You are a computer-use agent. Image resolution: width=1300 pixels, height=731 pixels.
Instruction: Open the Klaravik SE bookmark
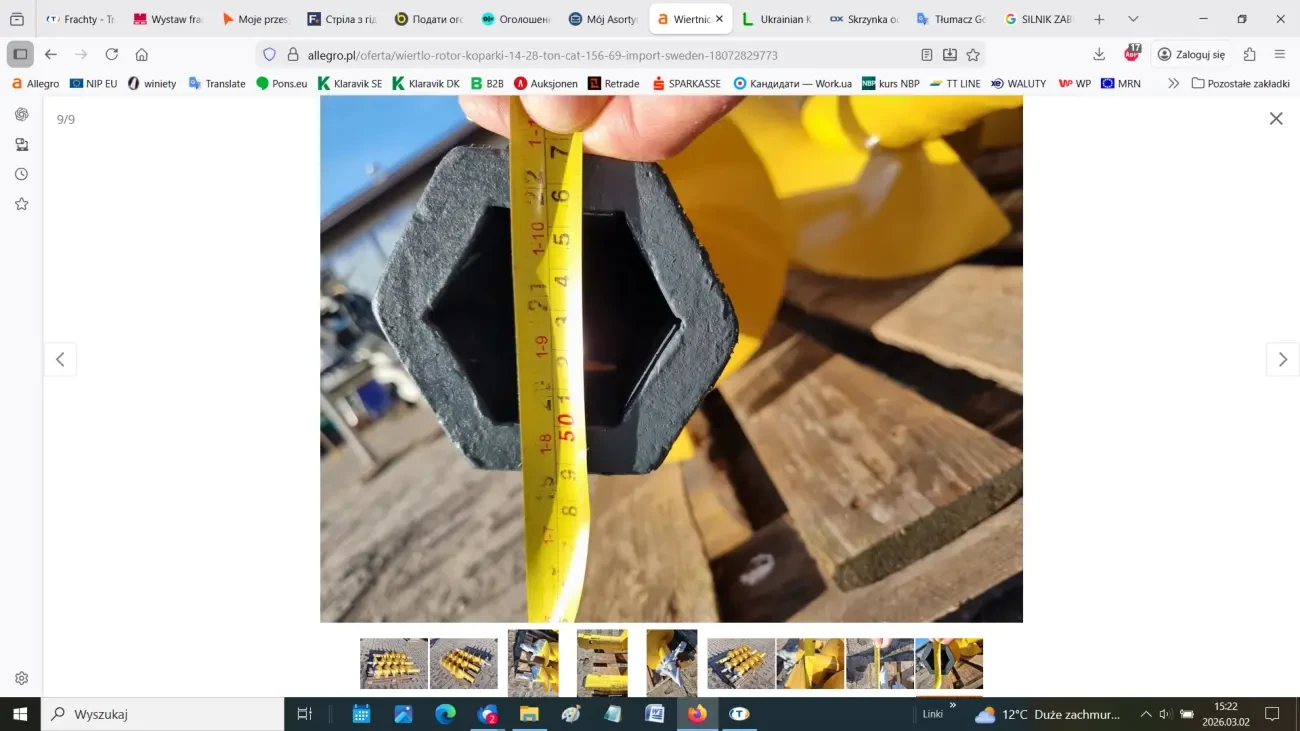[350, 84]
